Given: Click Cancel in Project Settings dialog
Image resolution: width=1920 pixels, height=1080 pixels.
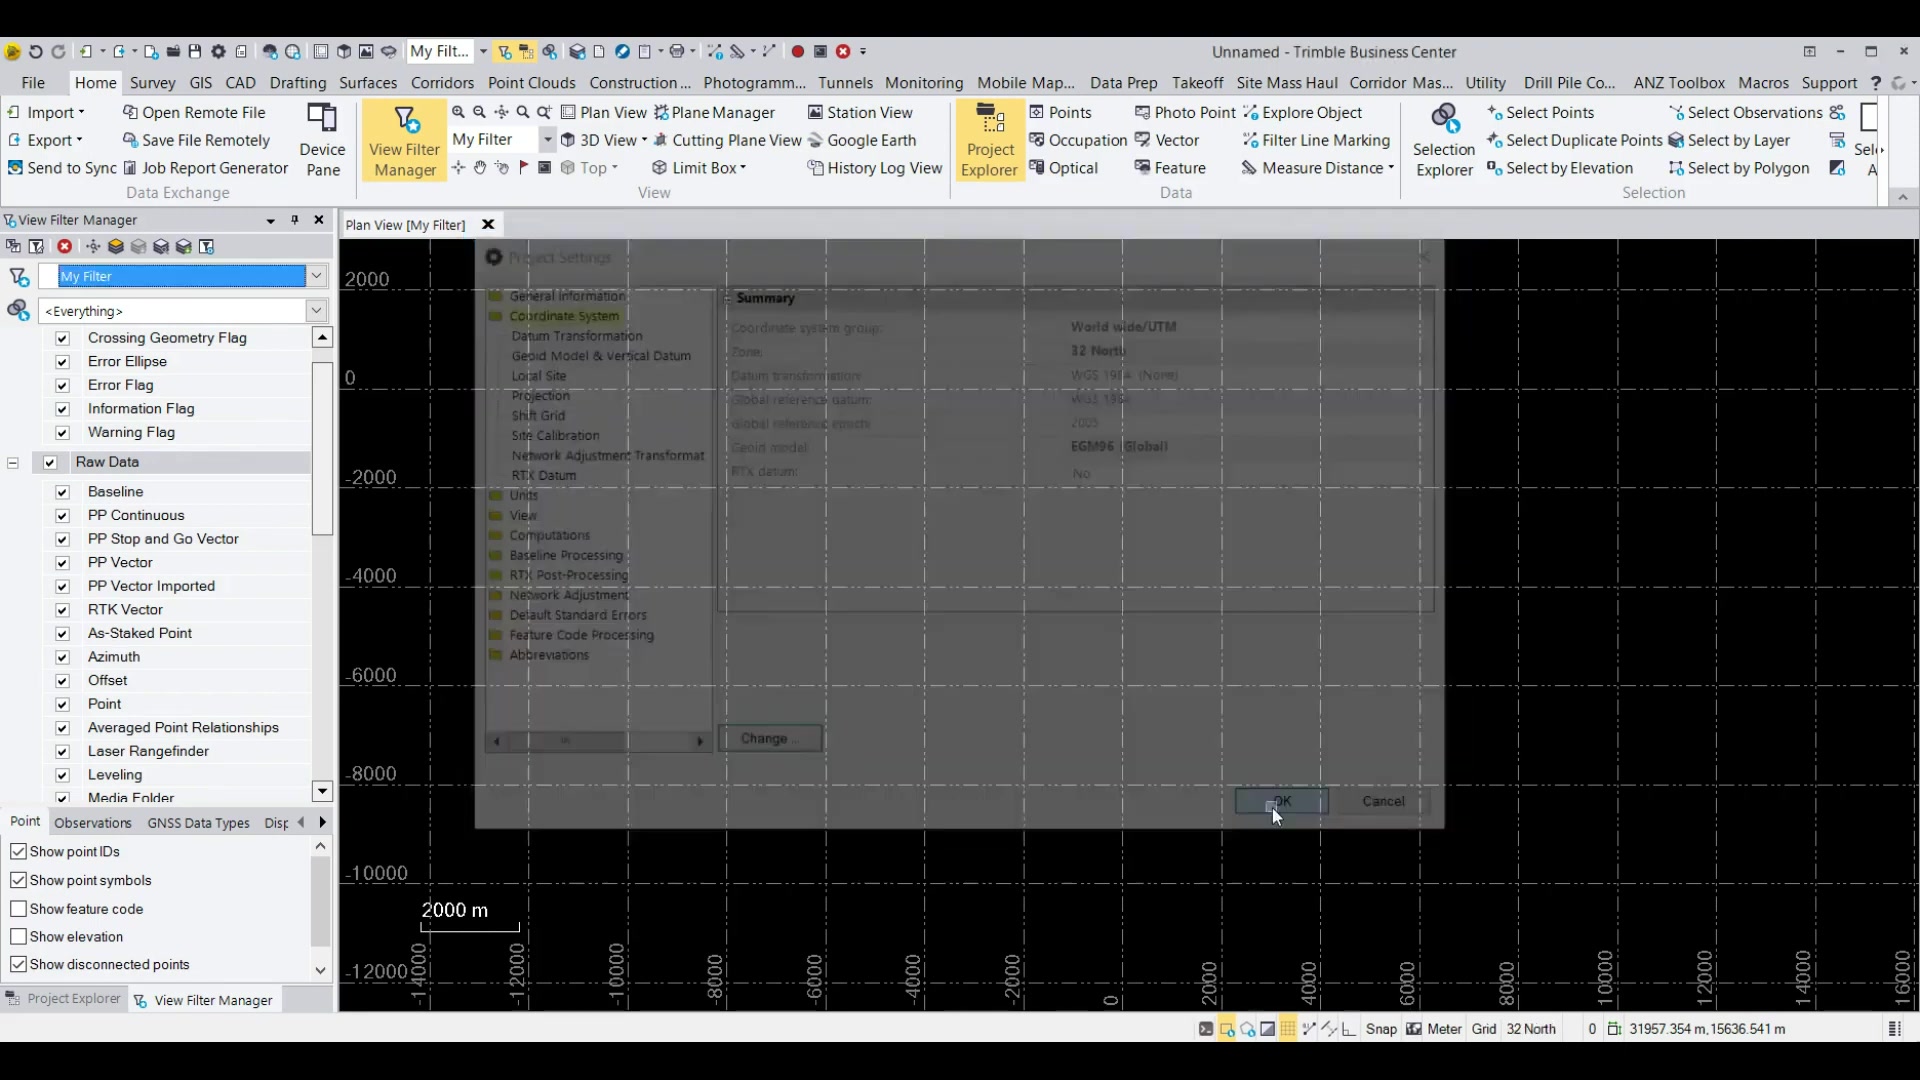Looking at the screenshot, I should click(x=1383, y=802).
